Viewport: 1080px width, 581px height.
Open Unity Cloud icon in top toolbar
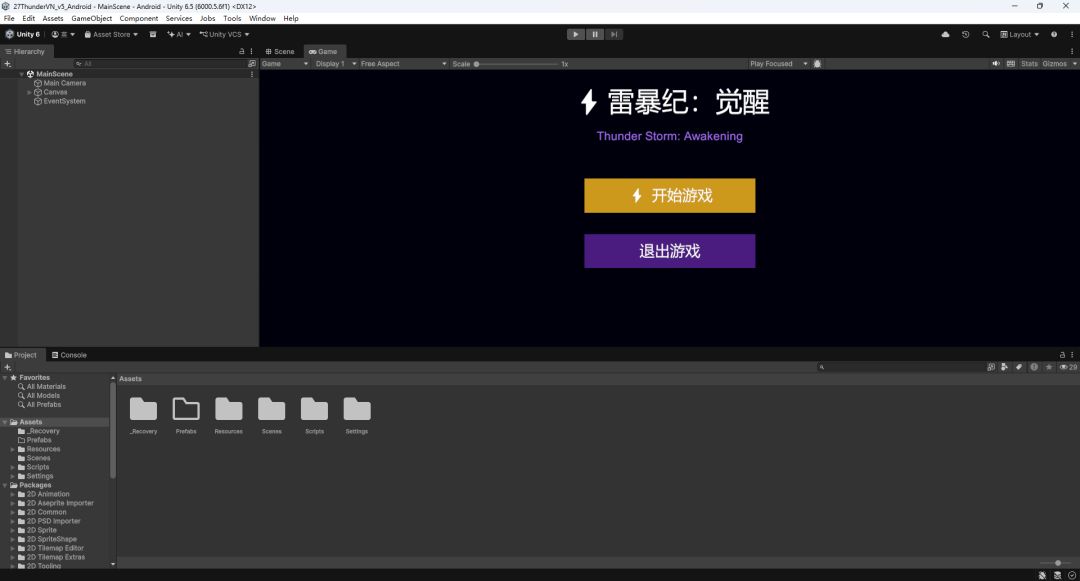click(x=945, y=34)
